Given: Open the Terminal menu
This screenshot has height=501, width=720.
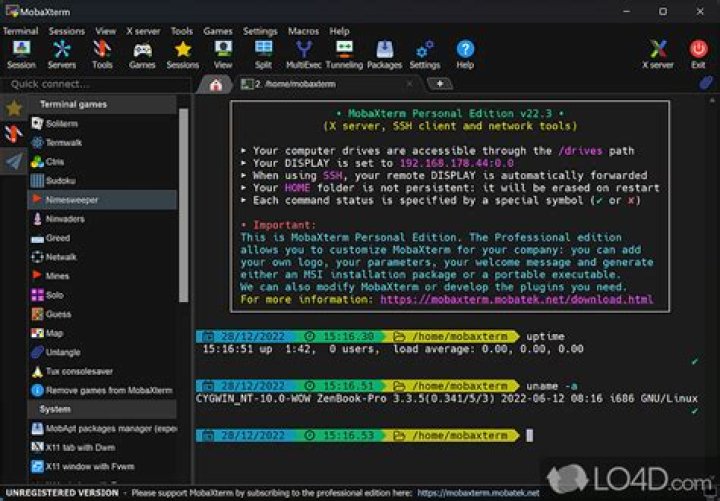Looking at the screenshot, I should coord(20,31).
